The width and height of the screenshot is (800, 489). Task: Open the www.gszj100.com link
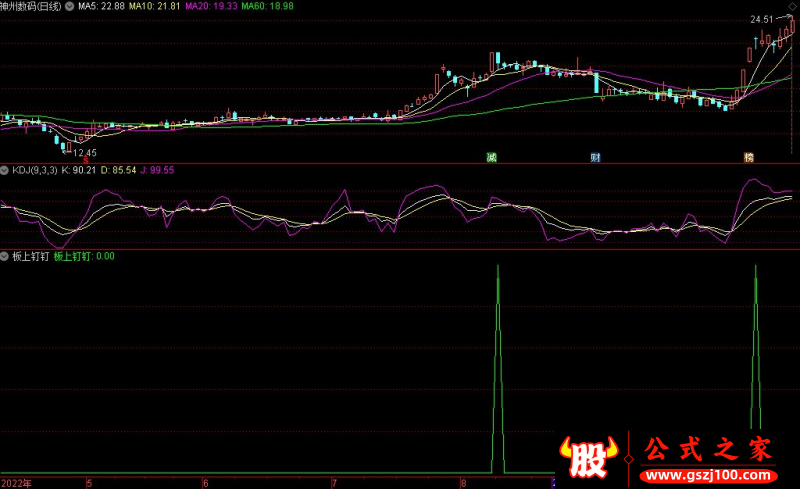click(707, 472)
